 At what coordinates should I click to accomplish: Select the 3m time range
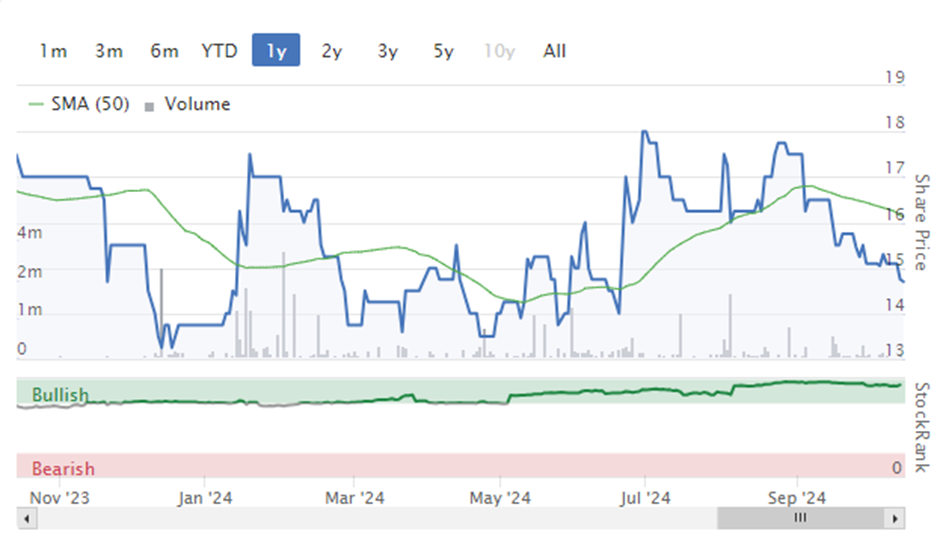[x=109, y=51]
